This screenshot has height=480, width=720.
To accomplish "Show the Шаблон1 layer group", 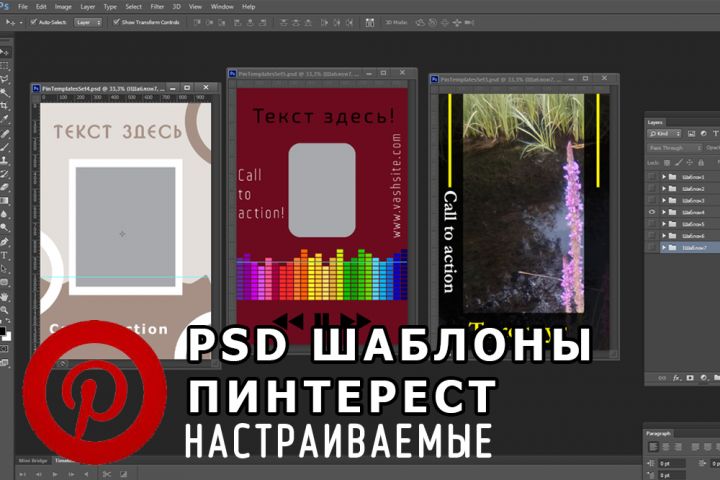I will 652,177.
